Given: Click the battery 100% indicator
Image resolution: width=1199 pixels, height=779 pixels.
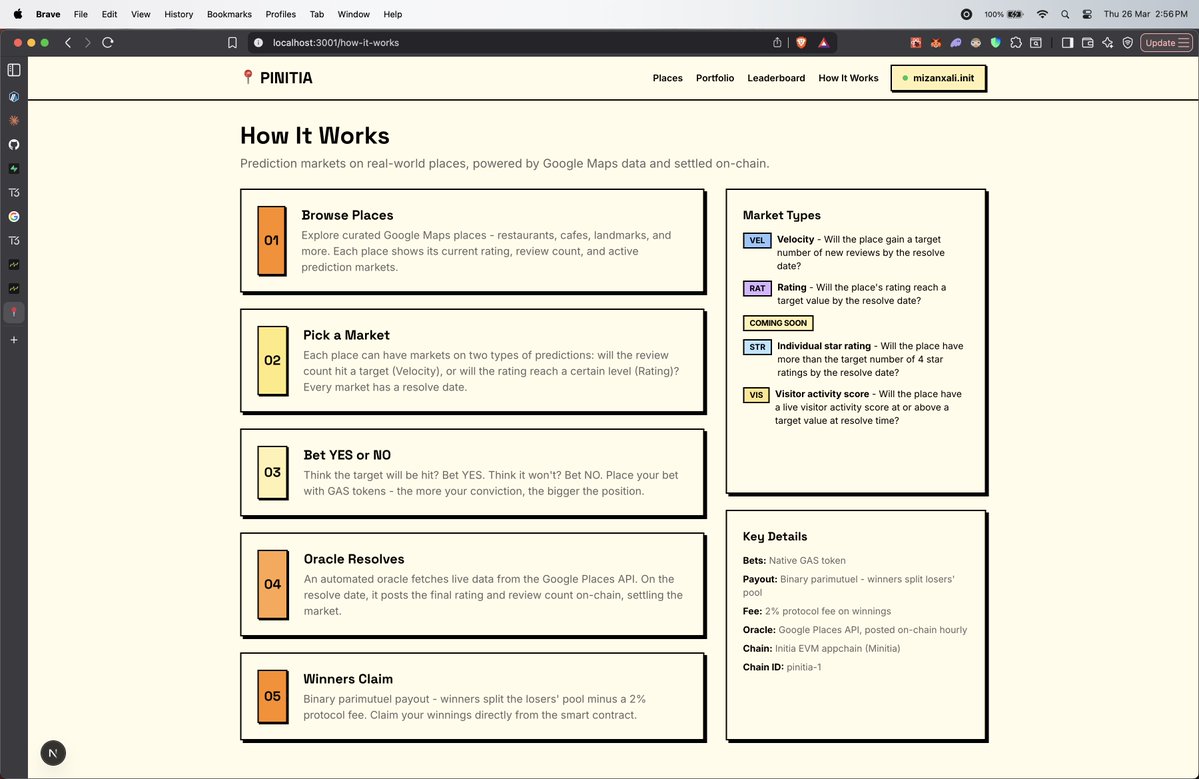Looking at the screenshot, I should tap(1003, 14).
